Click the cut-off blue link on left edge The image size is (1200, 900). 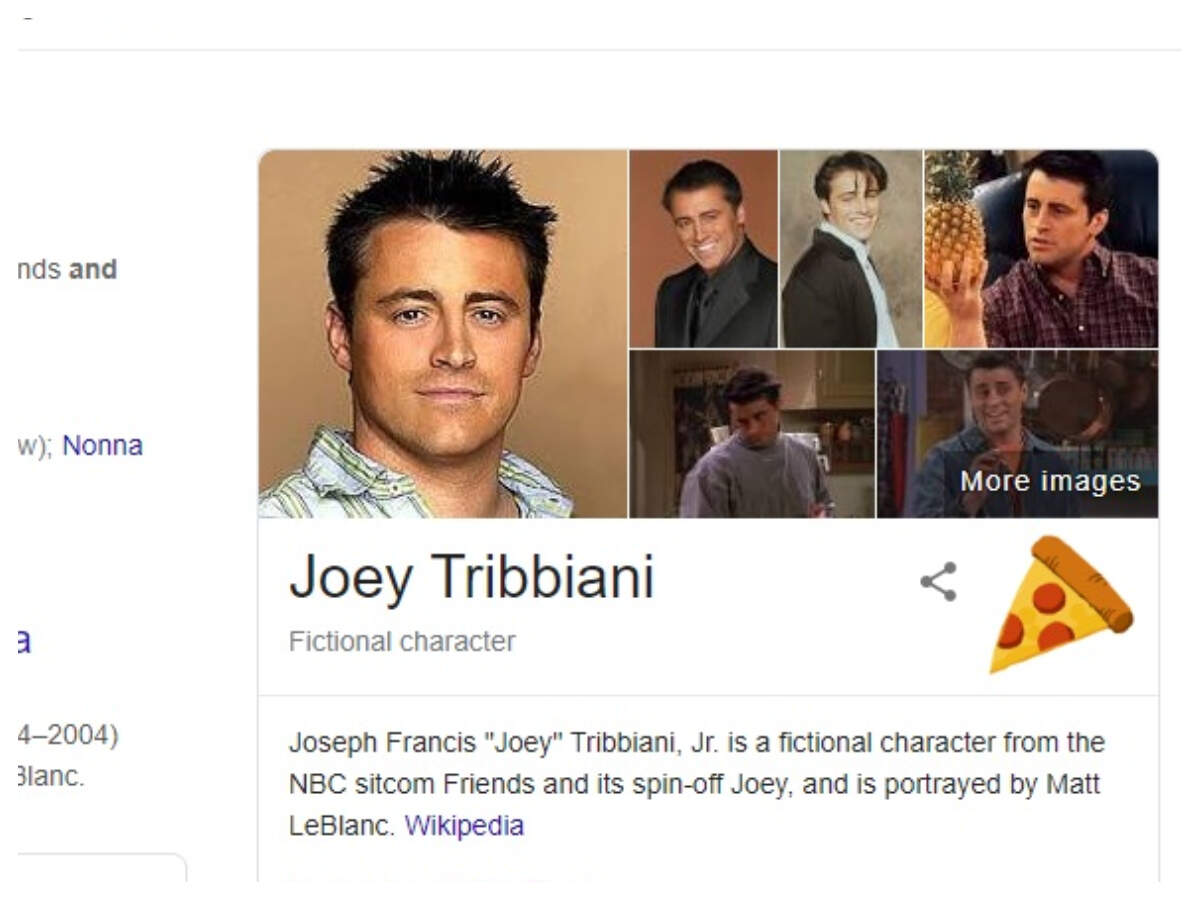(24, 641)
